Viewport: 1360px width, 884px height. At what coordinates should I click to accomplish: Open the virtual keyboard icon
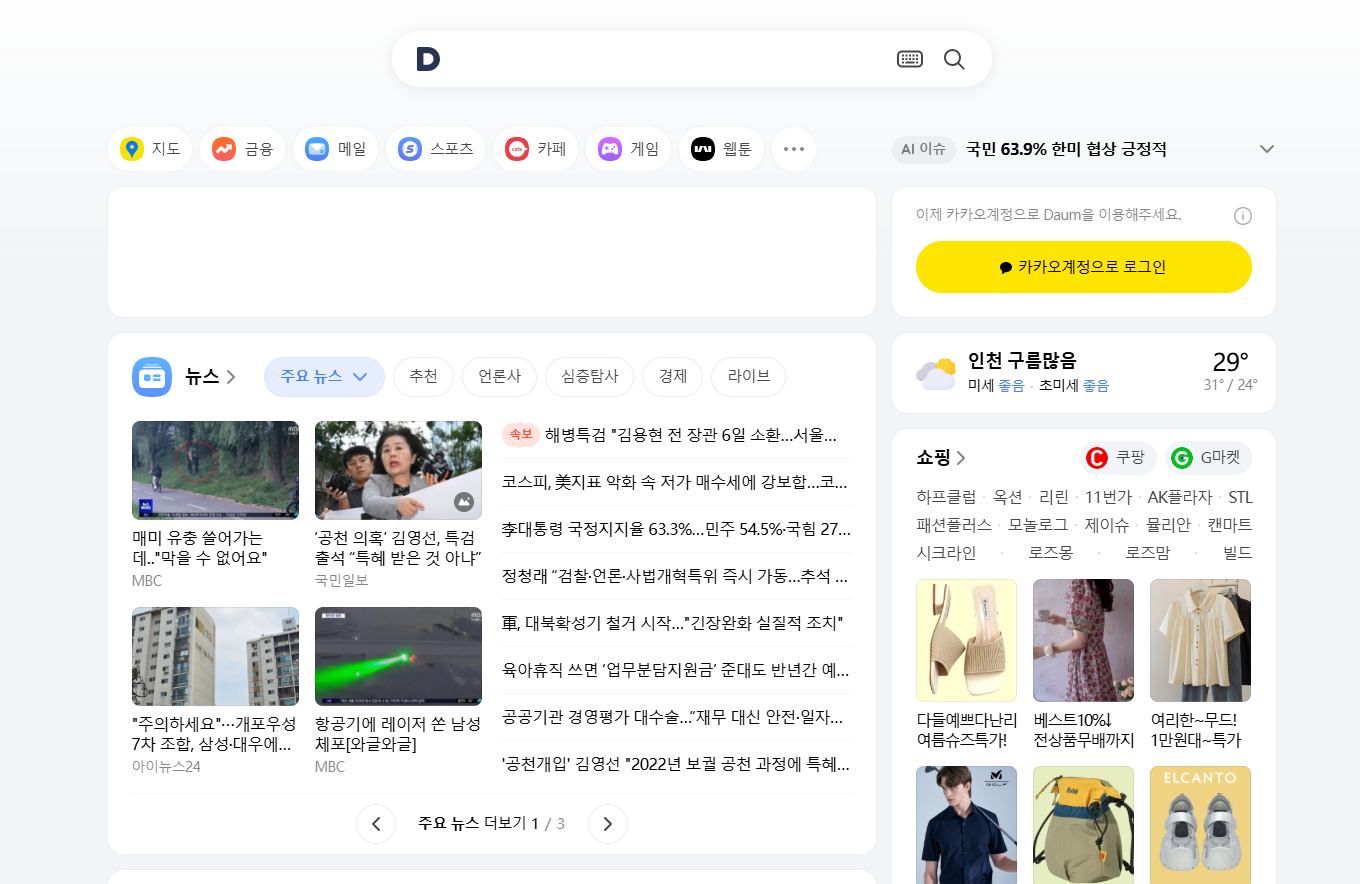coord(909,59)
